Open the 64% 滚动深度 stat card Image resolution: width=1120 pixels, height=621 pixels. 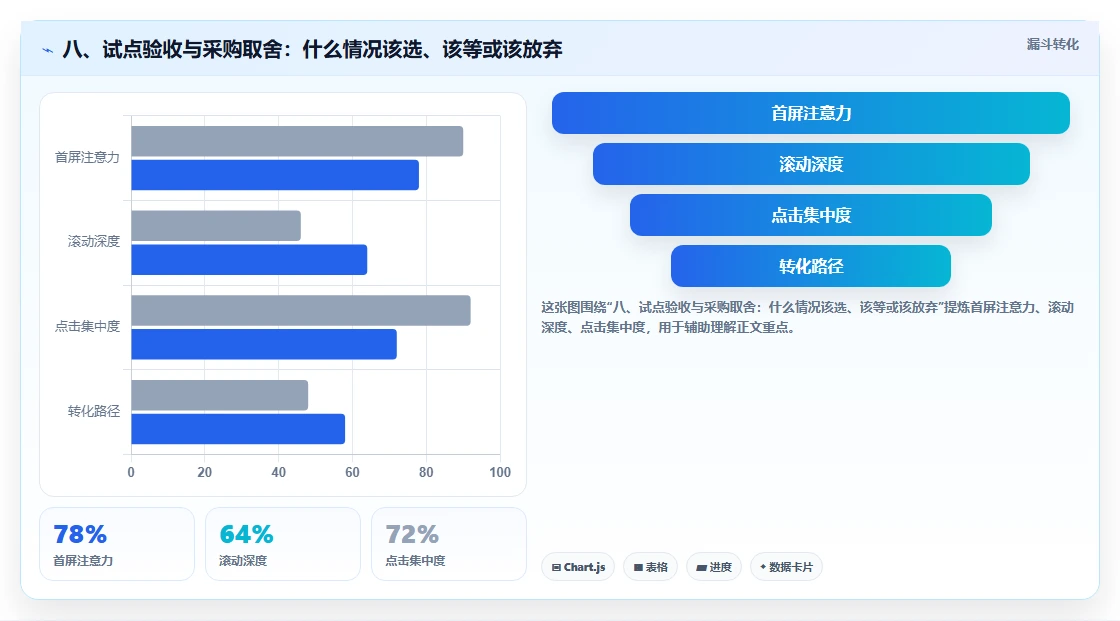coord(283,544)
